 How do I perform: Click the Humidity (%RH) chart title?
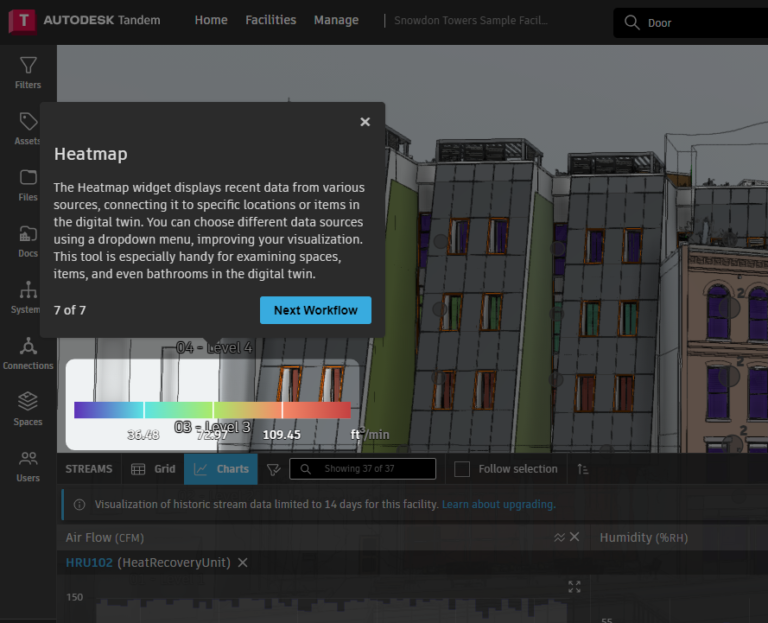[644, 538]
